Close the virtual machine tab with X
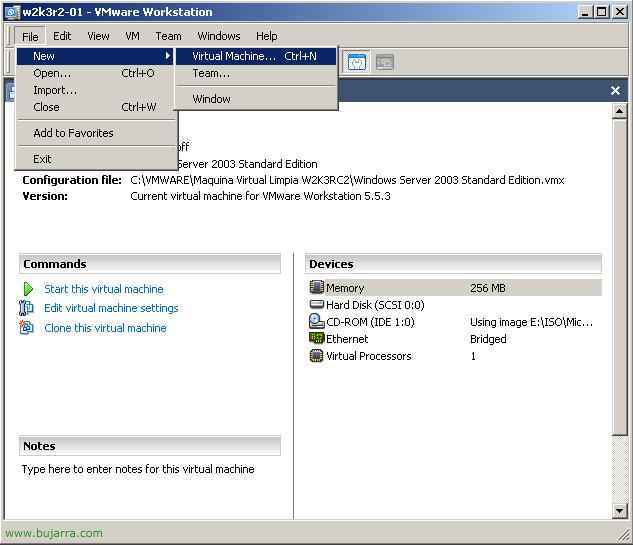The image size is (633, 545). tap(615, 90)
